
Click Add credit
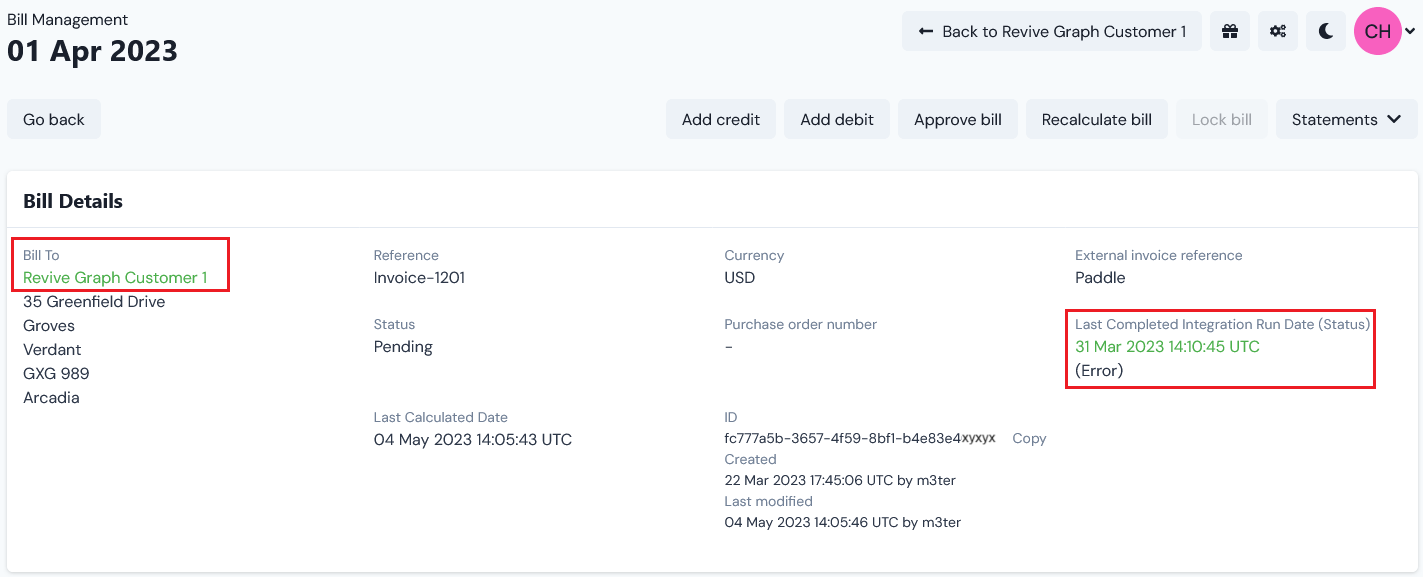pos(721,119)
